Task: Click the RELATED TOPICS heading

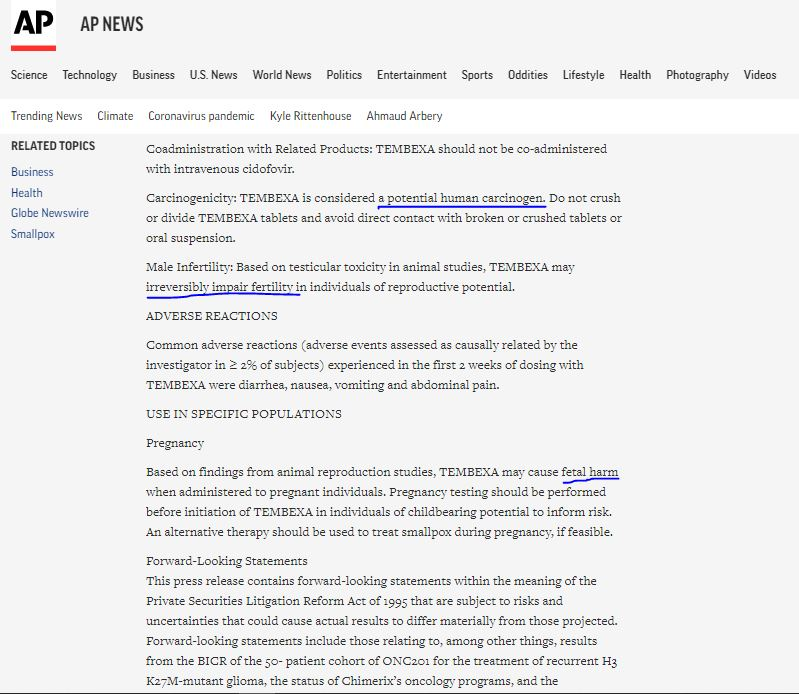Action: (53, 146)
